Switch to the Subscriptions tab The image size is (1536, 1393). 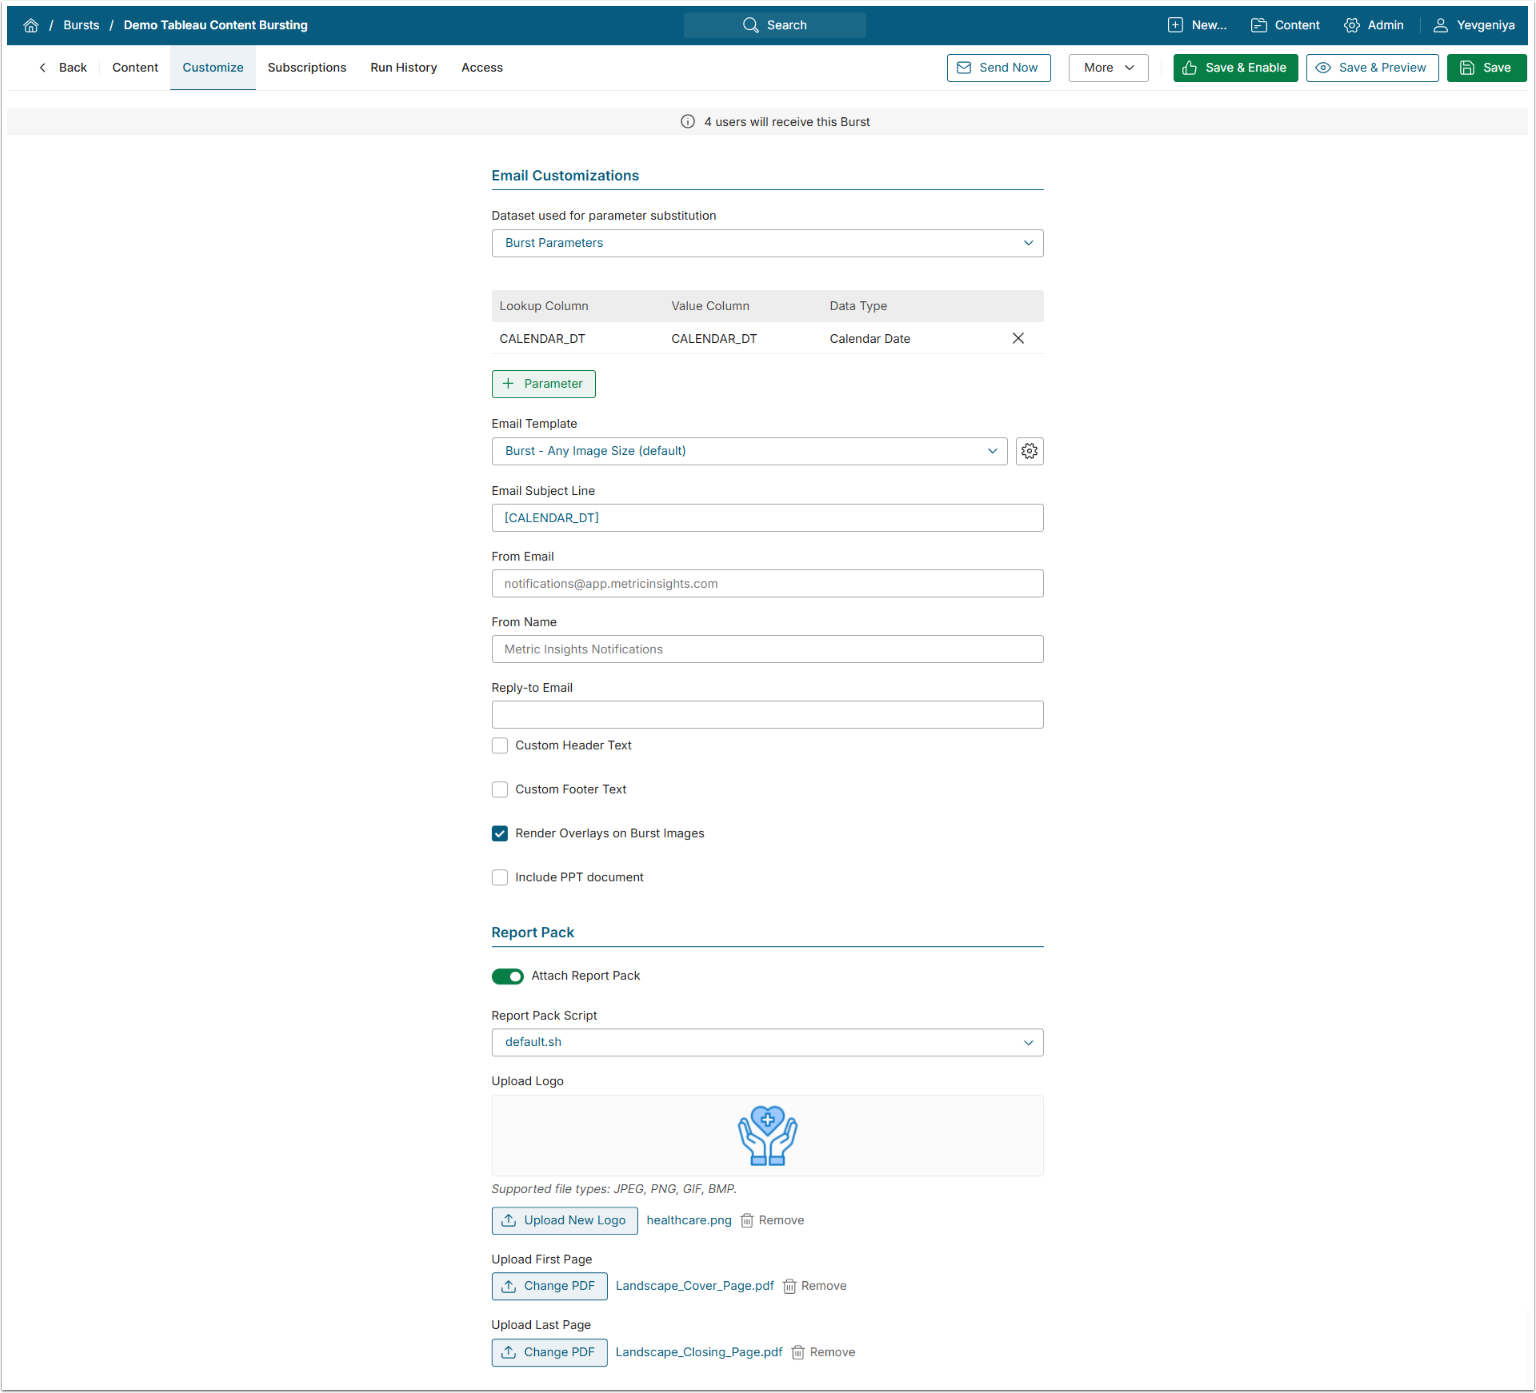point(307,68)
